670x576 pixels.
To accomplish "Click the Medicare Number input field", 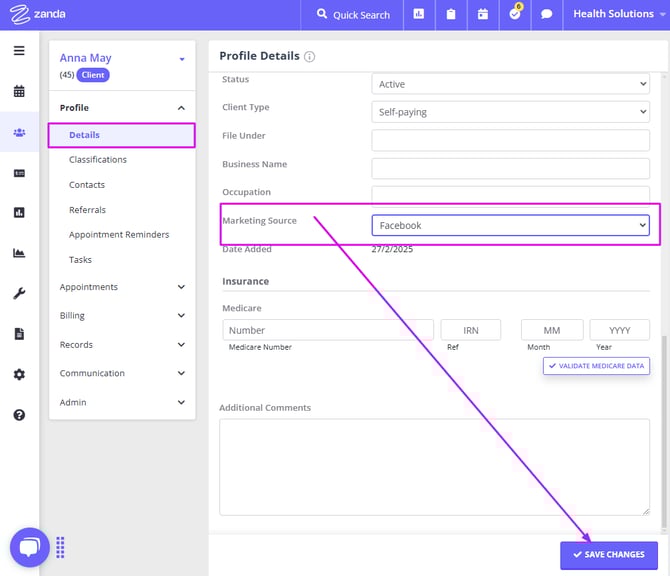I will point(328,330).
